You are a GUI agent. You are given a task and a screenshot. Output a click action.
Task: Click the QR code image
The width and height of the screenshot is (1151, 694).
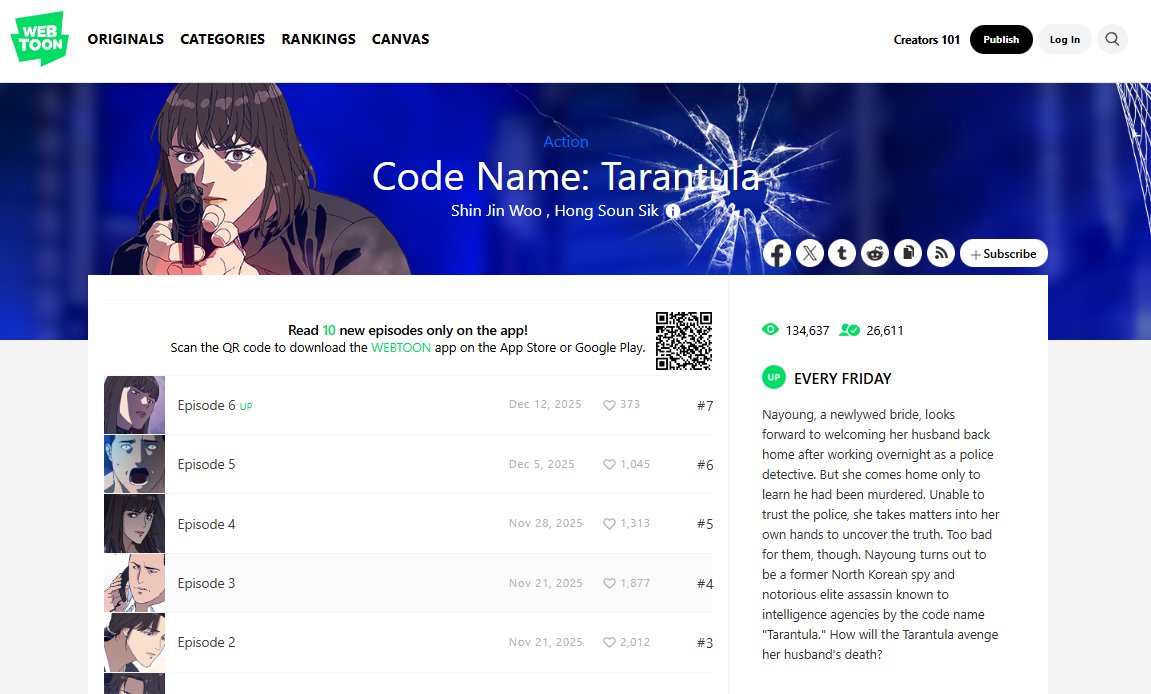(x=684, y=341)
